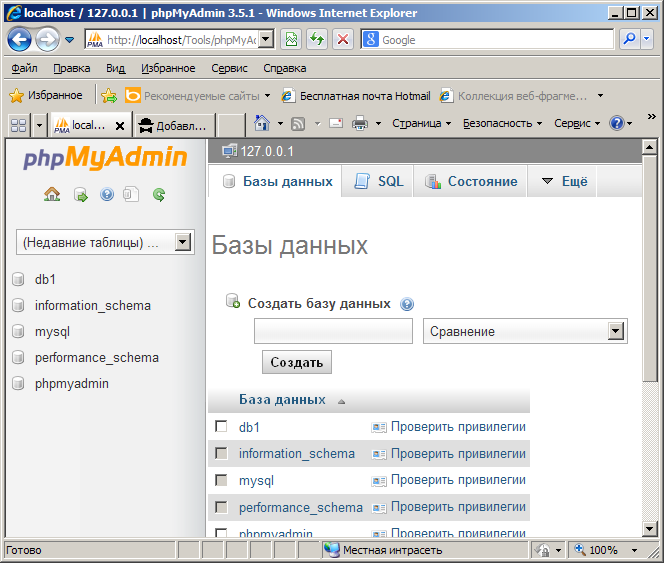This screenshot has width=664, height=563.
Task: Click the add to favorites bar icon
Action: click(109, 96)
